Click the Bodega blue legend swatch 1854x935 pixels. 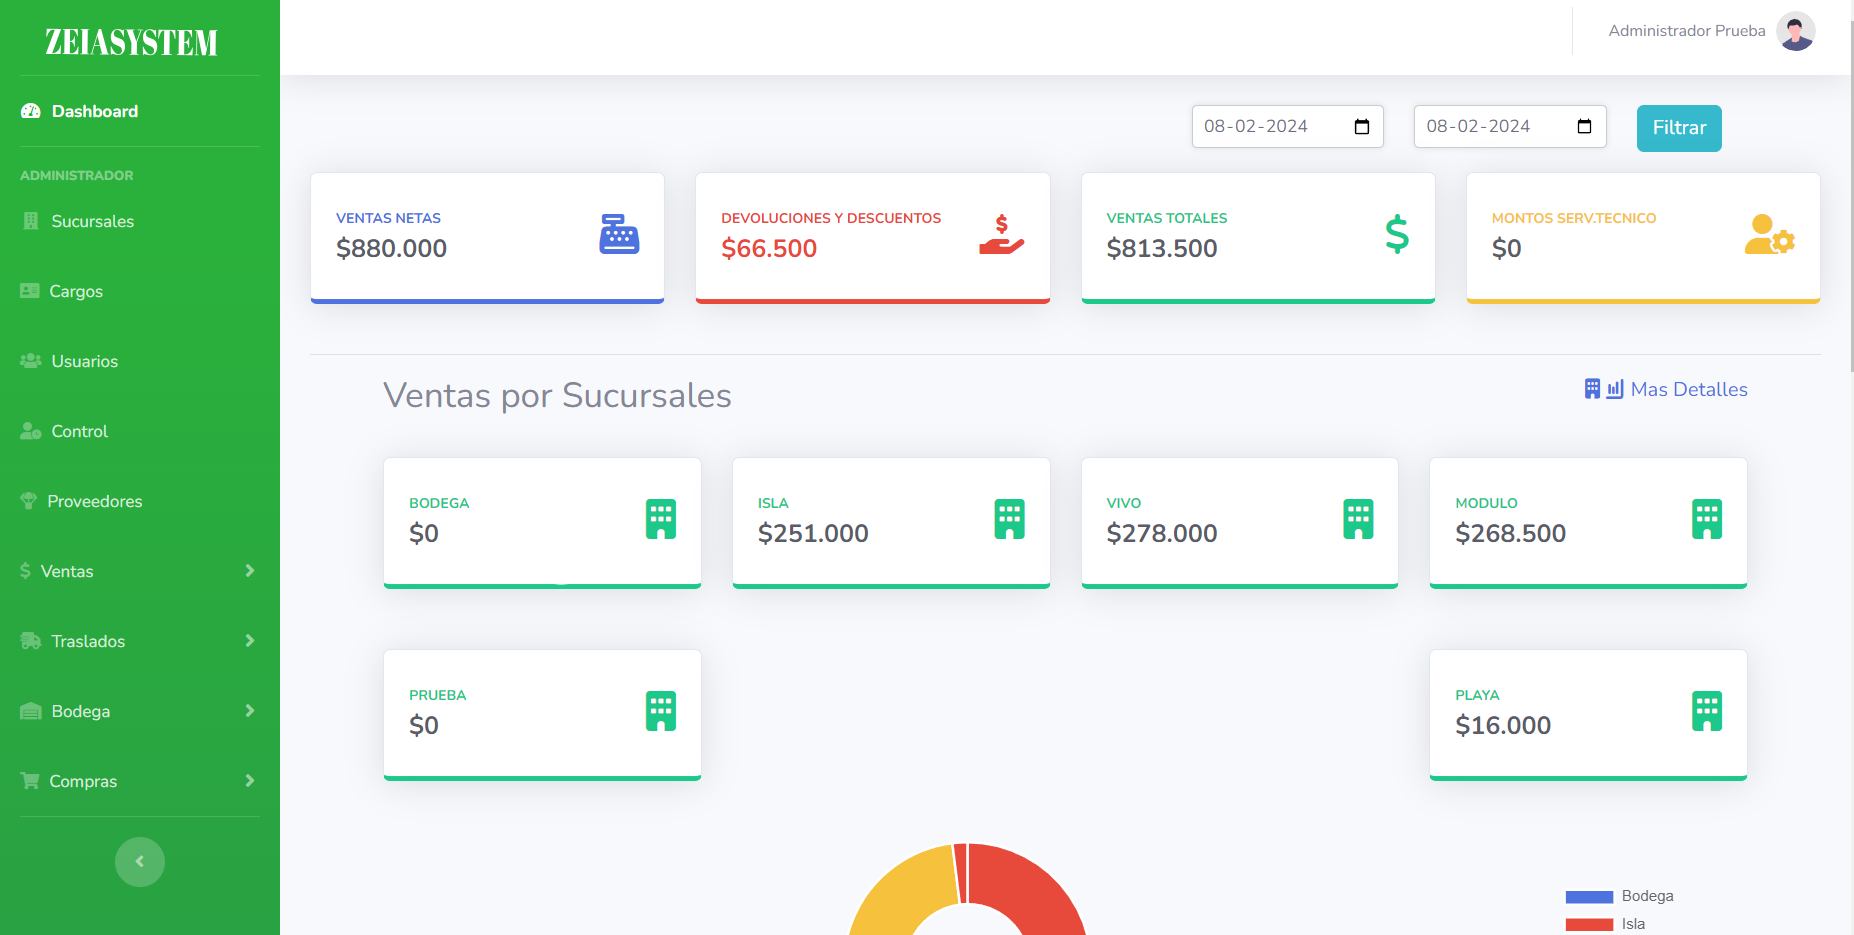(1589, 896)
